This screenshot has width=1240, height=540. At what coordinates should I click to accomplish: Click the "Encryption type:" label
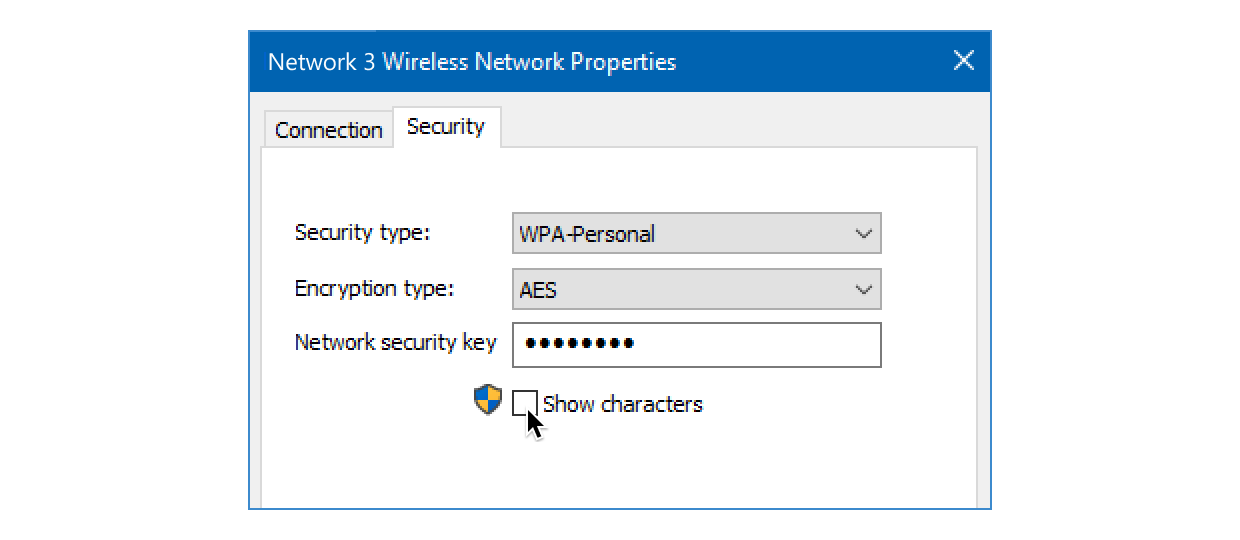[x=374, y=289]
